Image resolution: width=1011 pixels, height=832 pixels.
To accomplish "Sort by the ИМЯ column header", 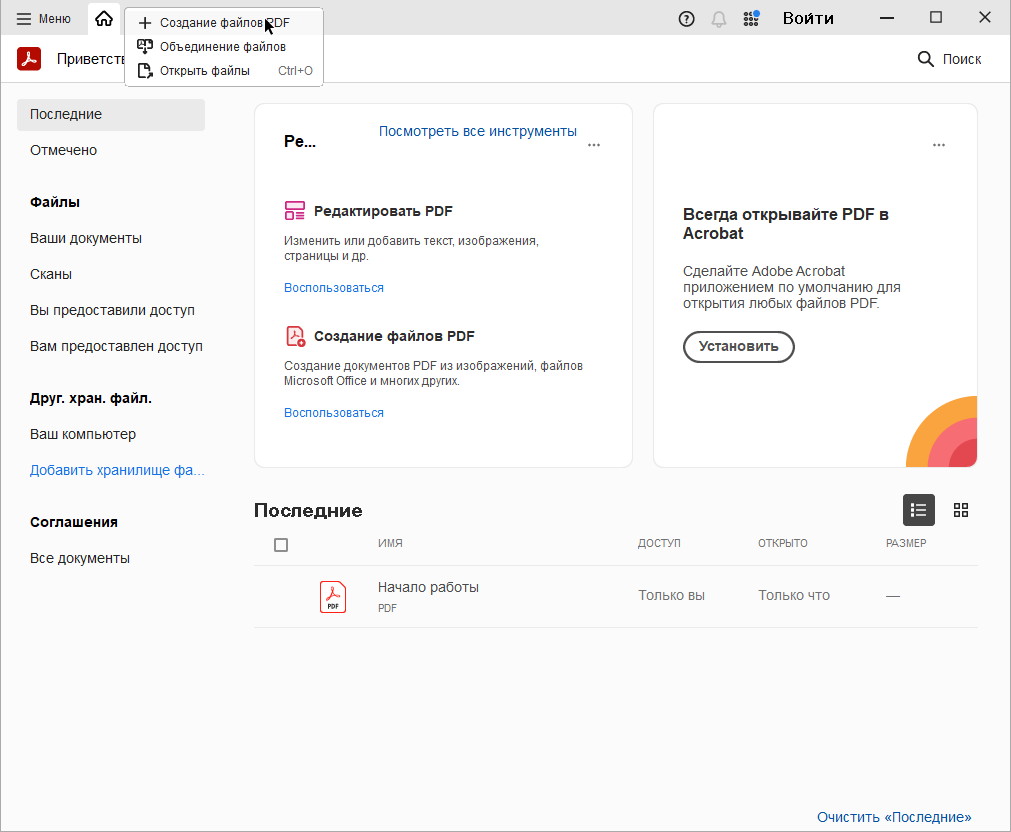I will point(390,544).
